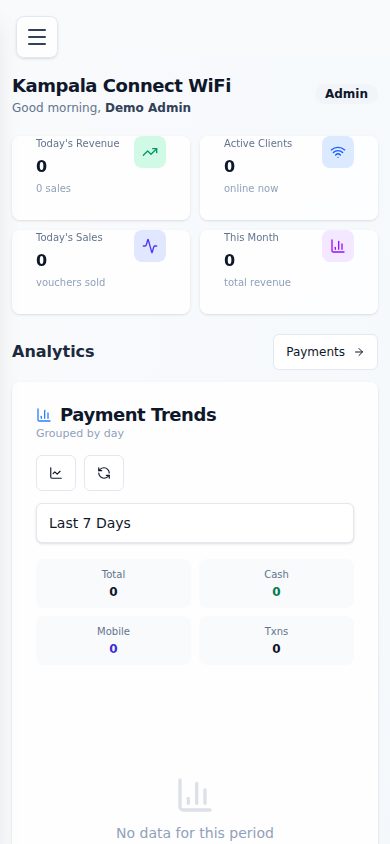Expand the Last 7 Days period dropdown

coord(195,523)
